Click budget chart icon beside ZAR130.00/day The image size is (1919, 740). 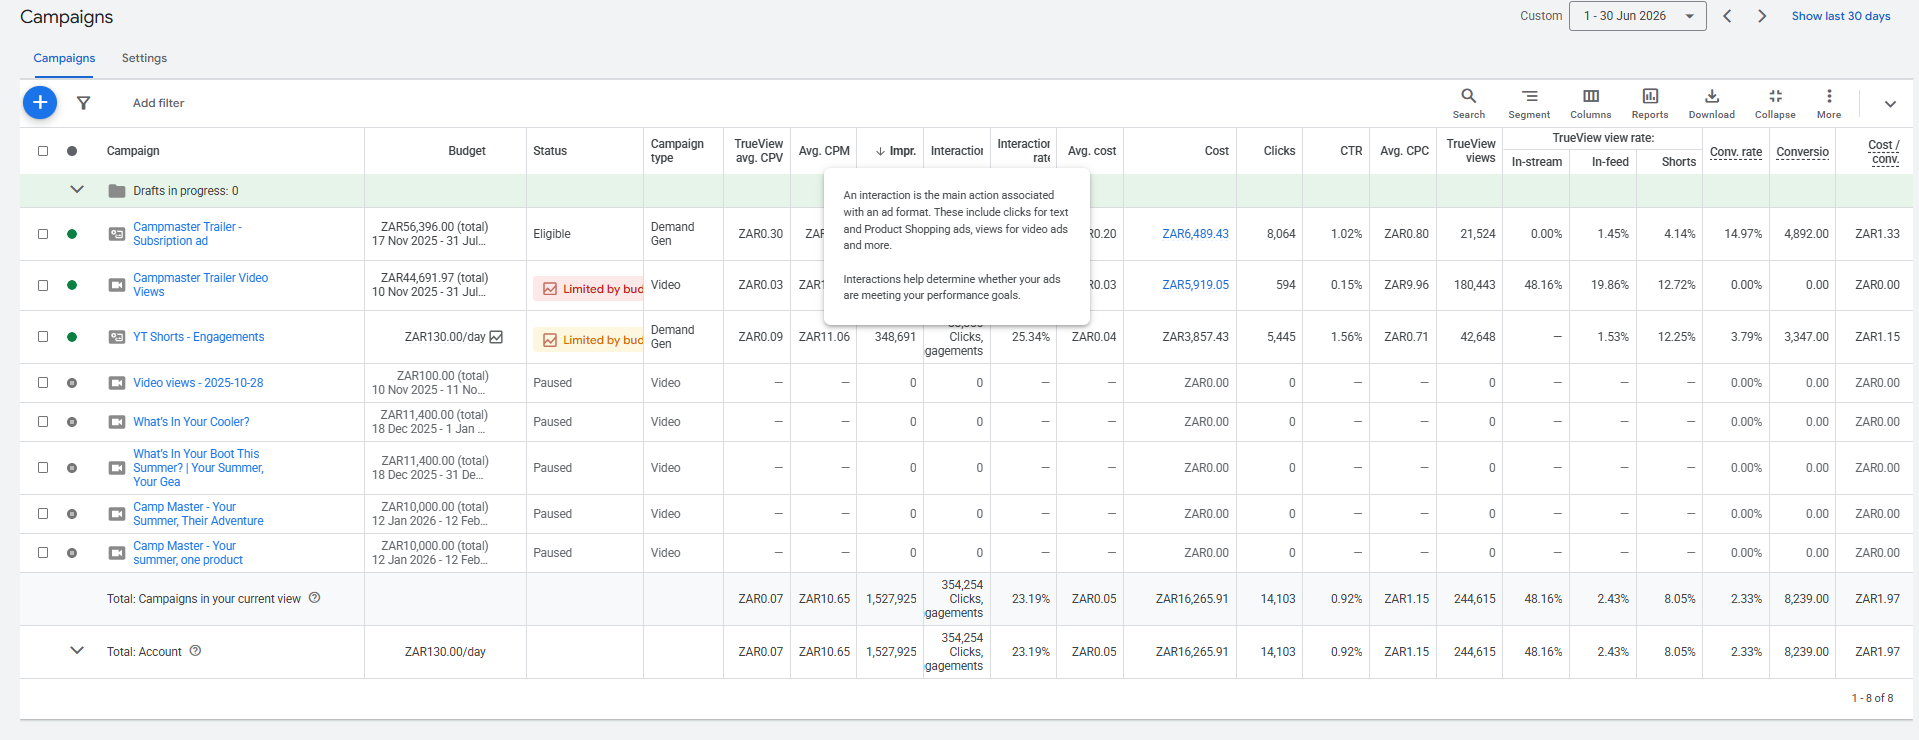496,337
